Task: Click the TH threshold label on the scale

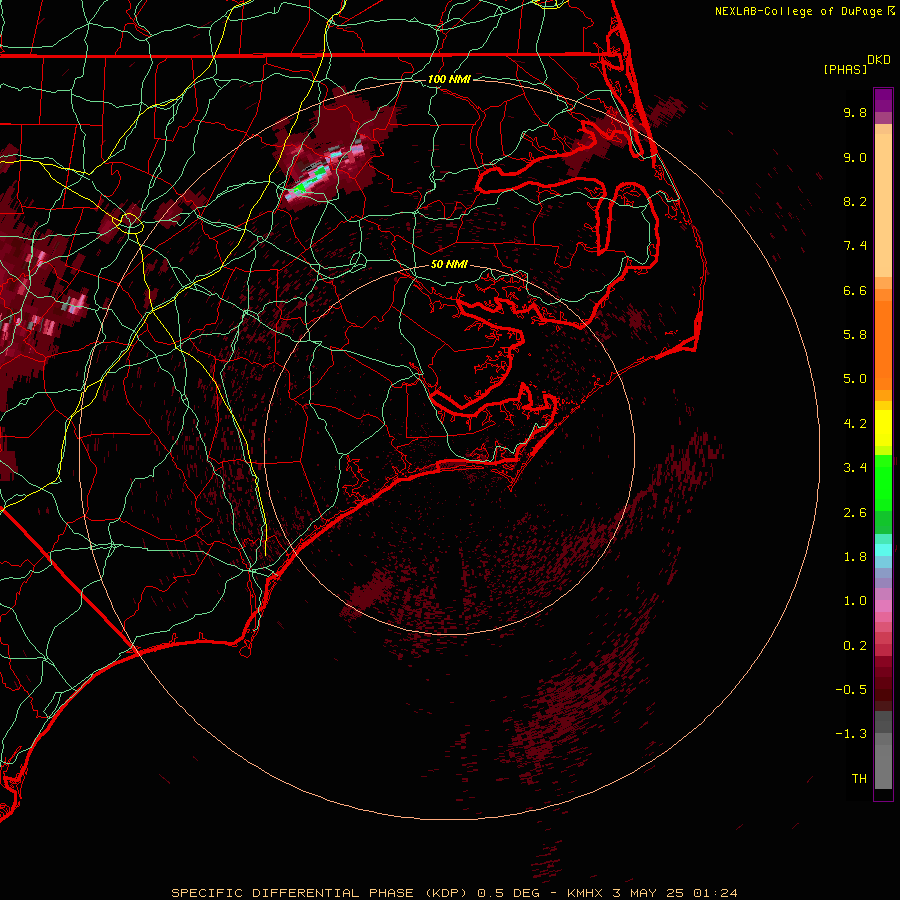Action: pyautogui.click(x=859, y=779)
